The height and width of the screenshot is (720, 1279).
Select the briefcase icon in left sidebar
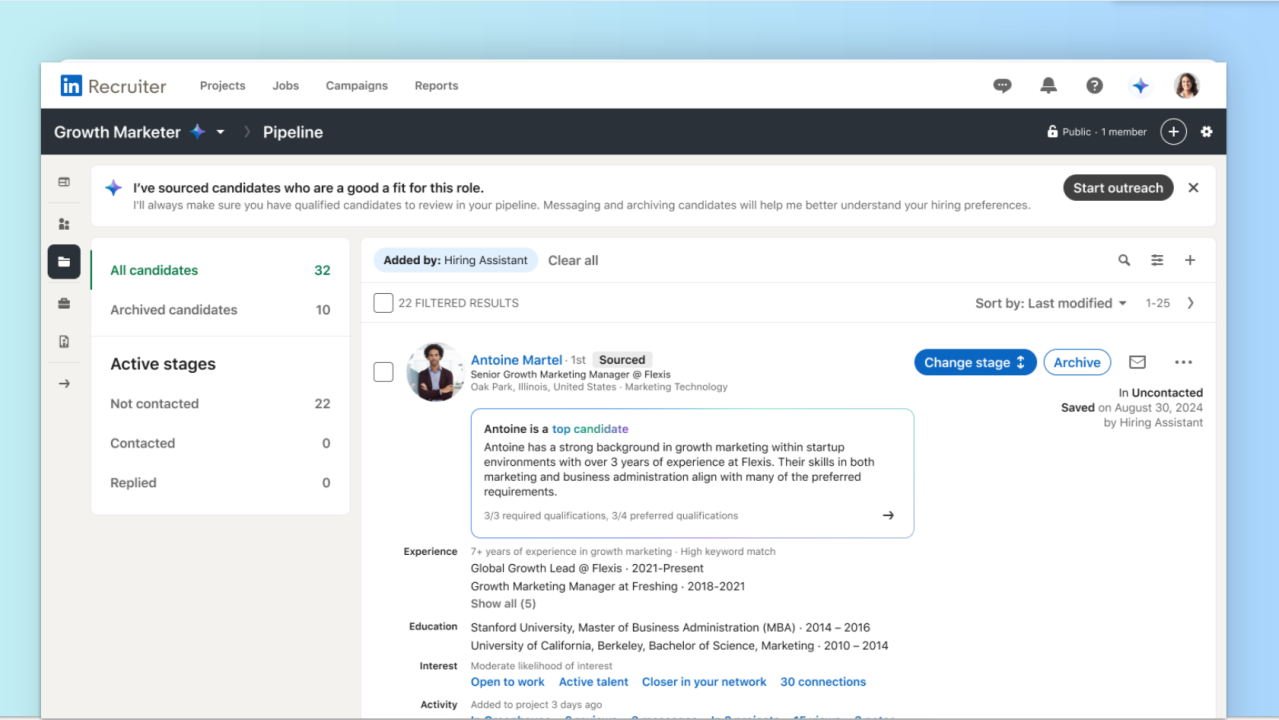[x=64, y=303]
